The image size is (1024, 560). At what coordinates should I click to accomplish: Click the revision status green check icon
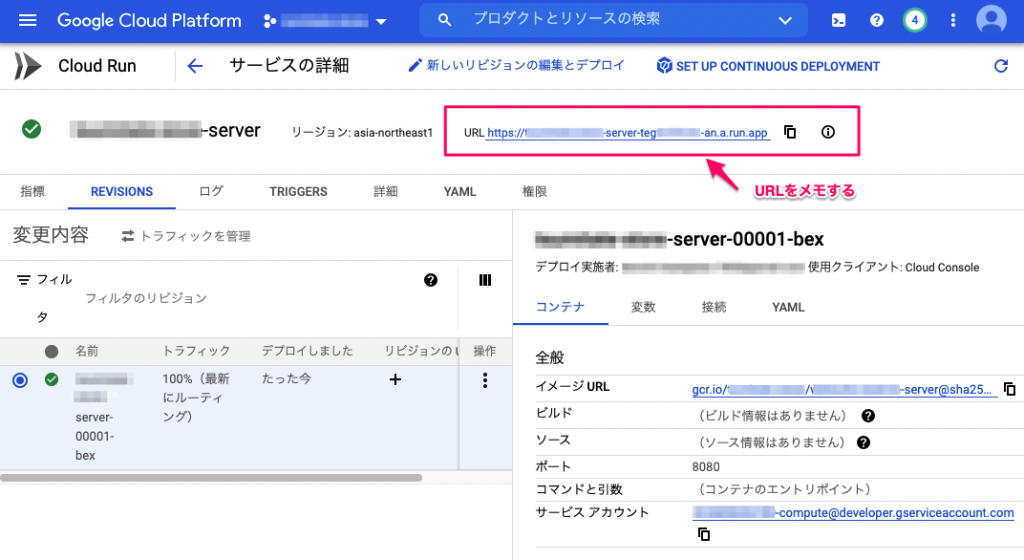tap(52, 379)
